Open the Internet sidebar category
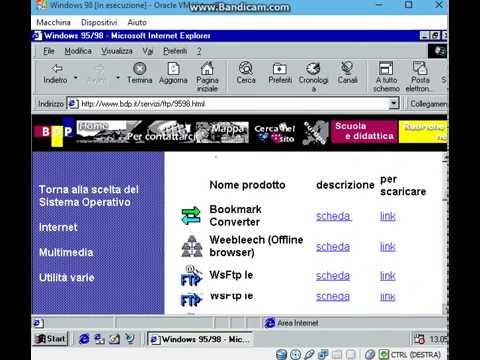Viewport: 480px width, 360px height. [58, 227]
